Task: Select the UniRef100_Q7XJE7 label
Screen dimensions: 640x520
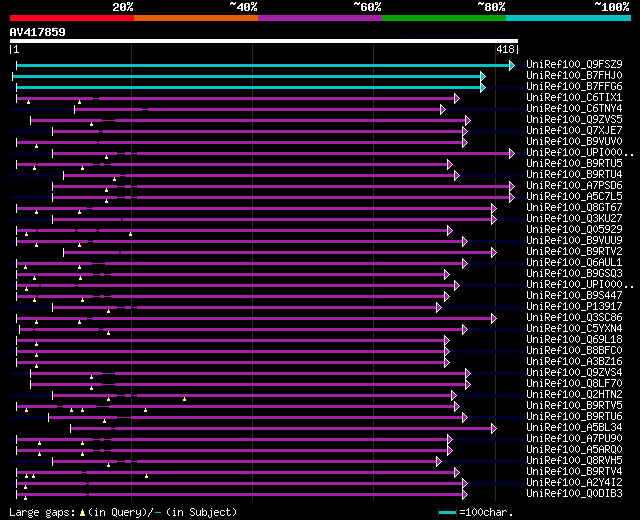Action: (x=574, y=130)
